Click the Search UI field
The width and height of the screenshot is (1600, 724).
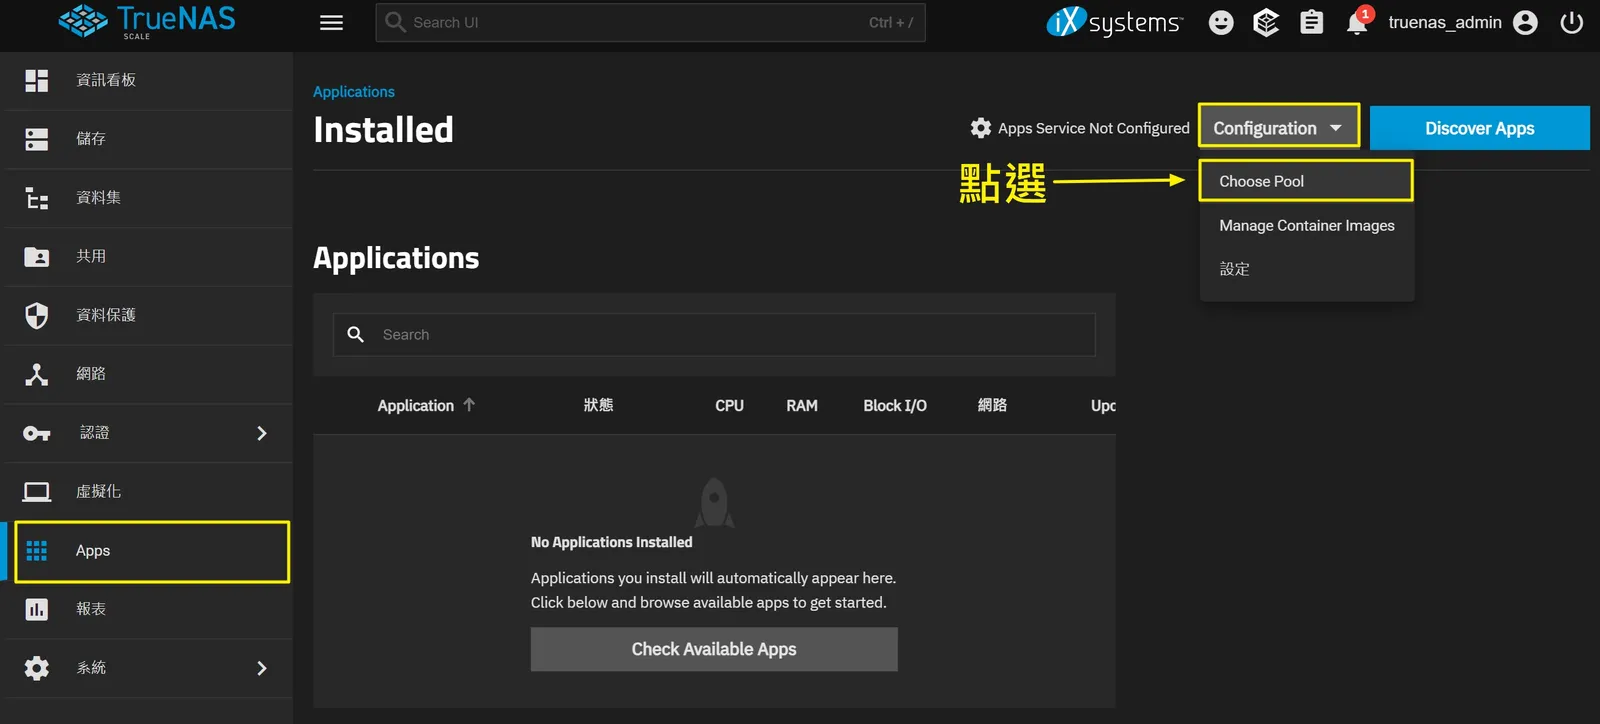(x=650, y=22)
